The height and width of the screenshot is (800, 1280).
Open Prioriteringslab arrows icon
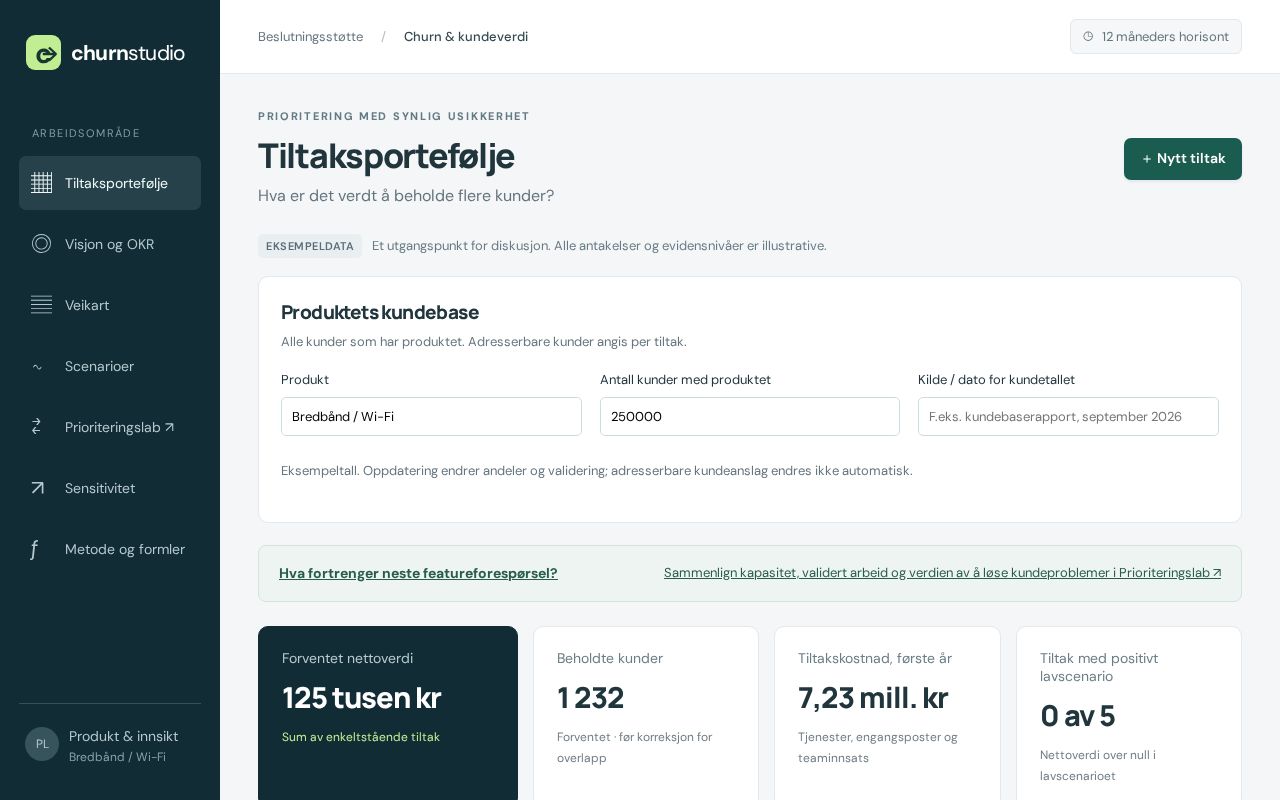pyautogui.click(x=37, y=427)
